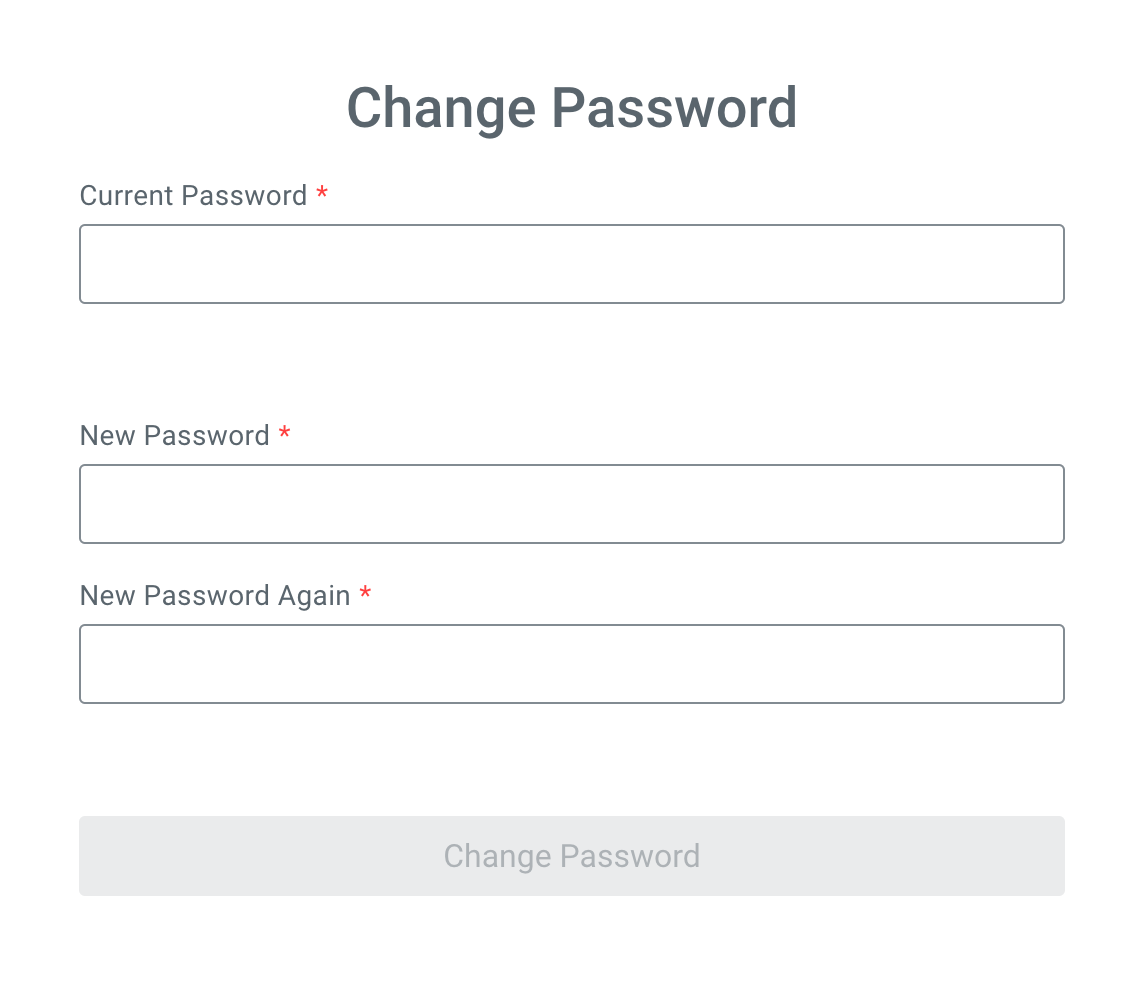Click the required marker on the first field label
Viewport: 1138px width, 1000px height.
point(322,194)
